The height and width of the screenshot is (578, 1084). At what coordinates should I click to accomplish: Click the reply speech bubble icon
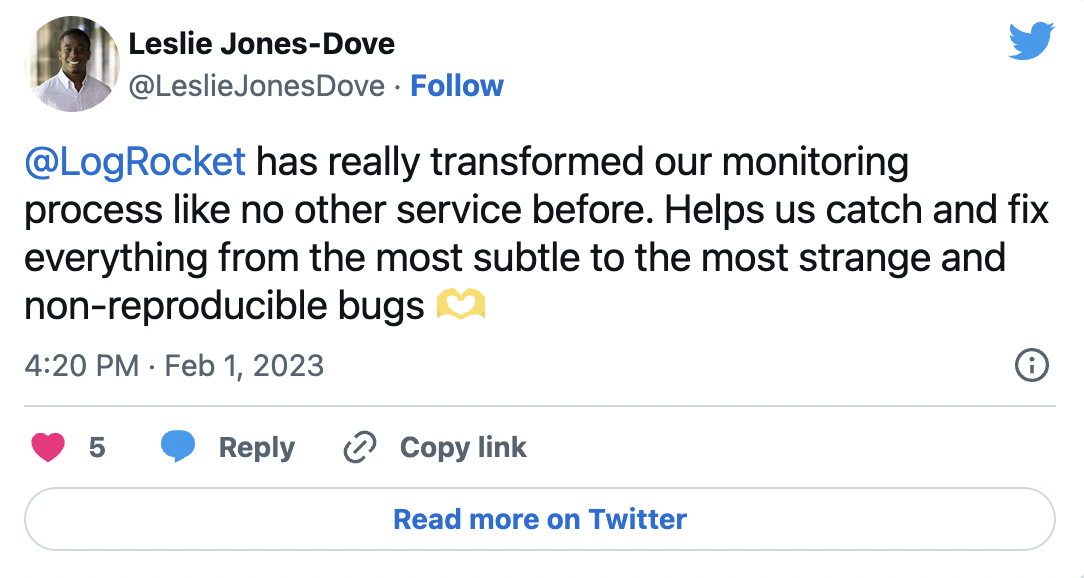tap(178, 447)
